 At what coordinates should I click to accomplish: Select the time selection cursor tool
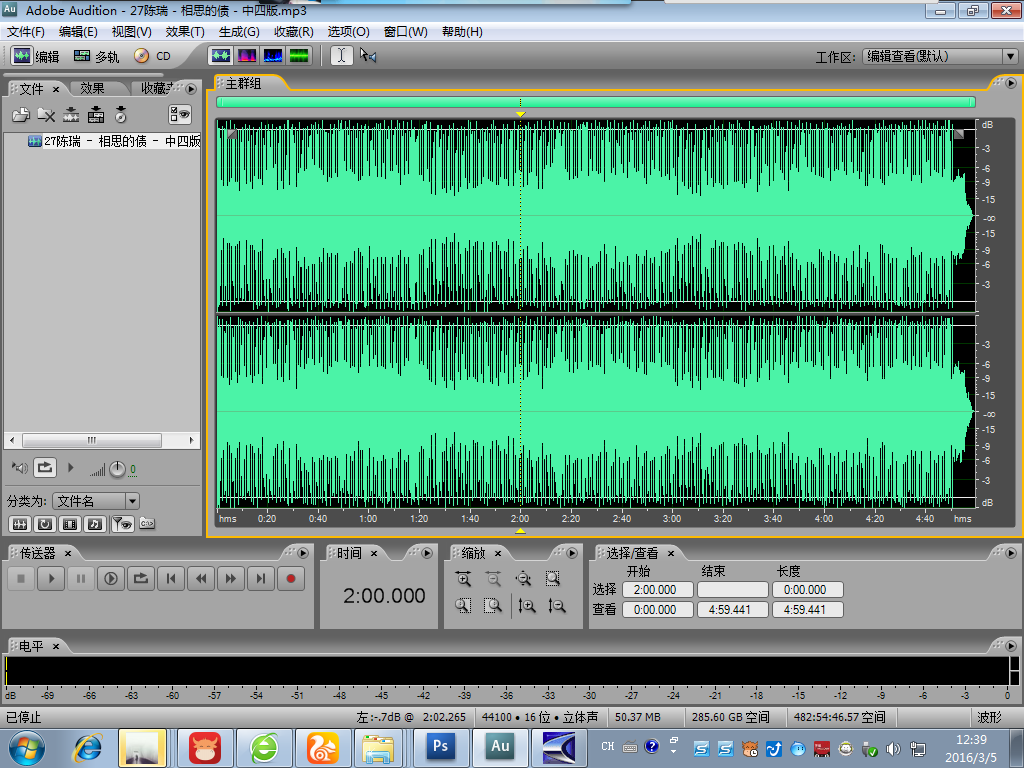coord(342,56)
